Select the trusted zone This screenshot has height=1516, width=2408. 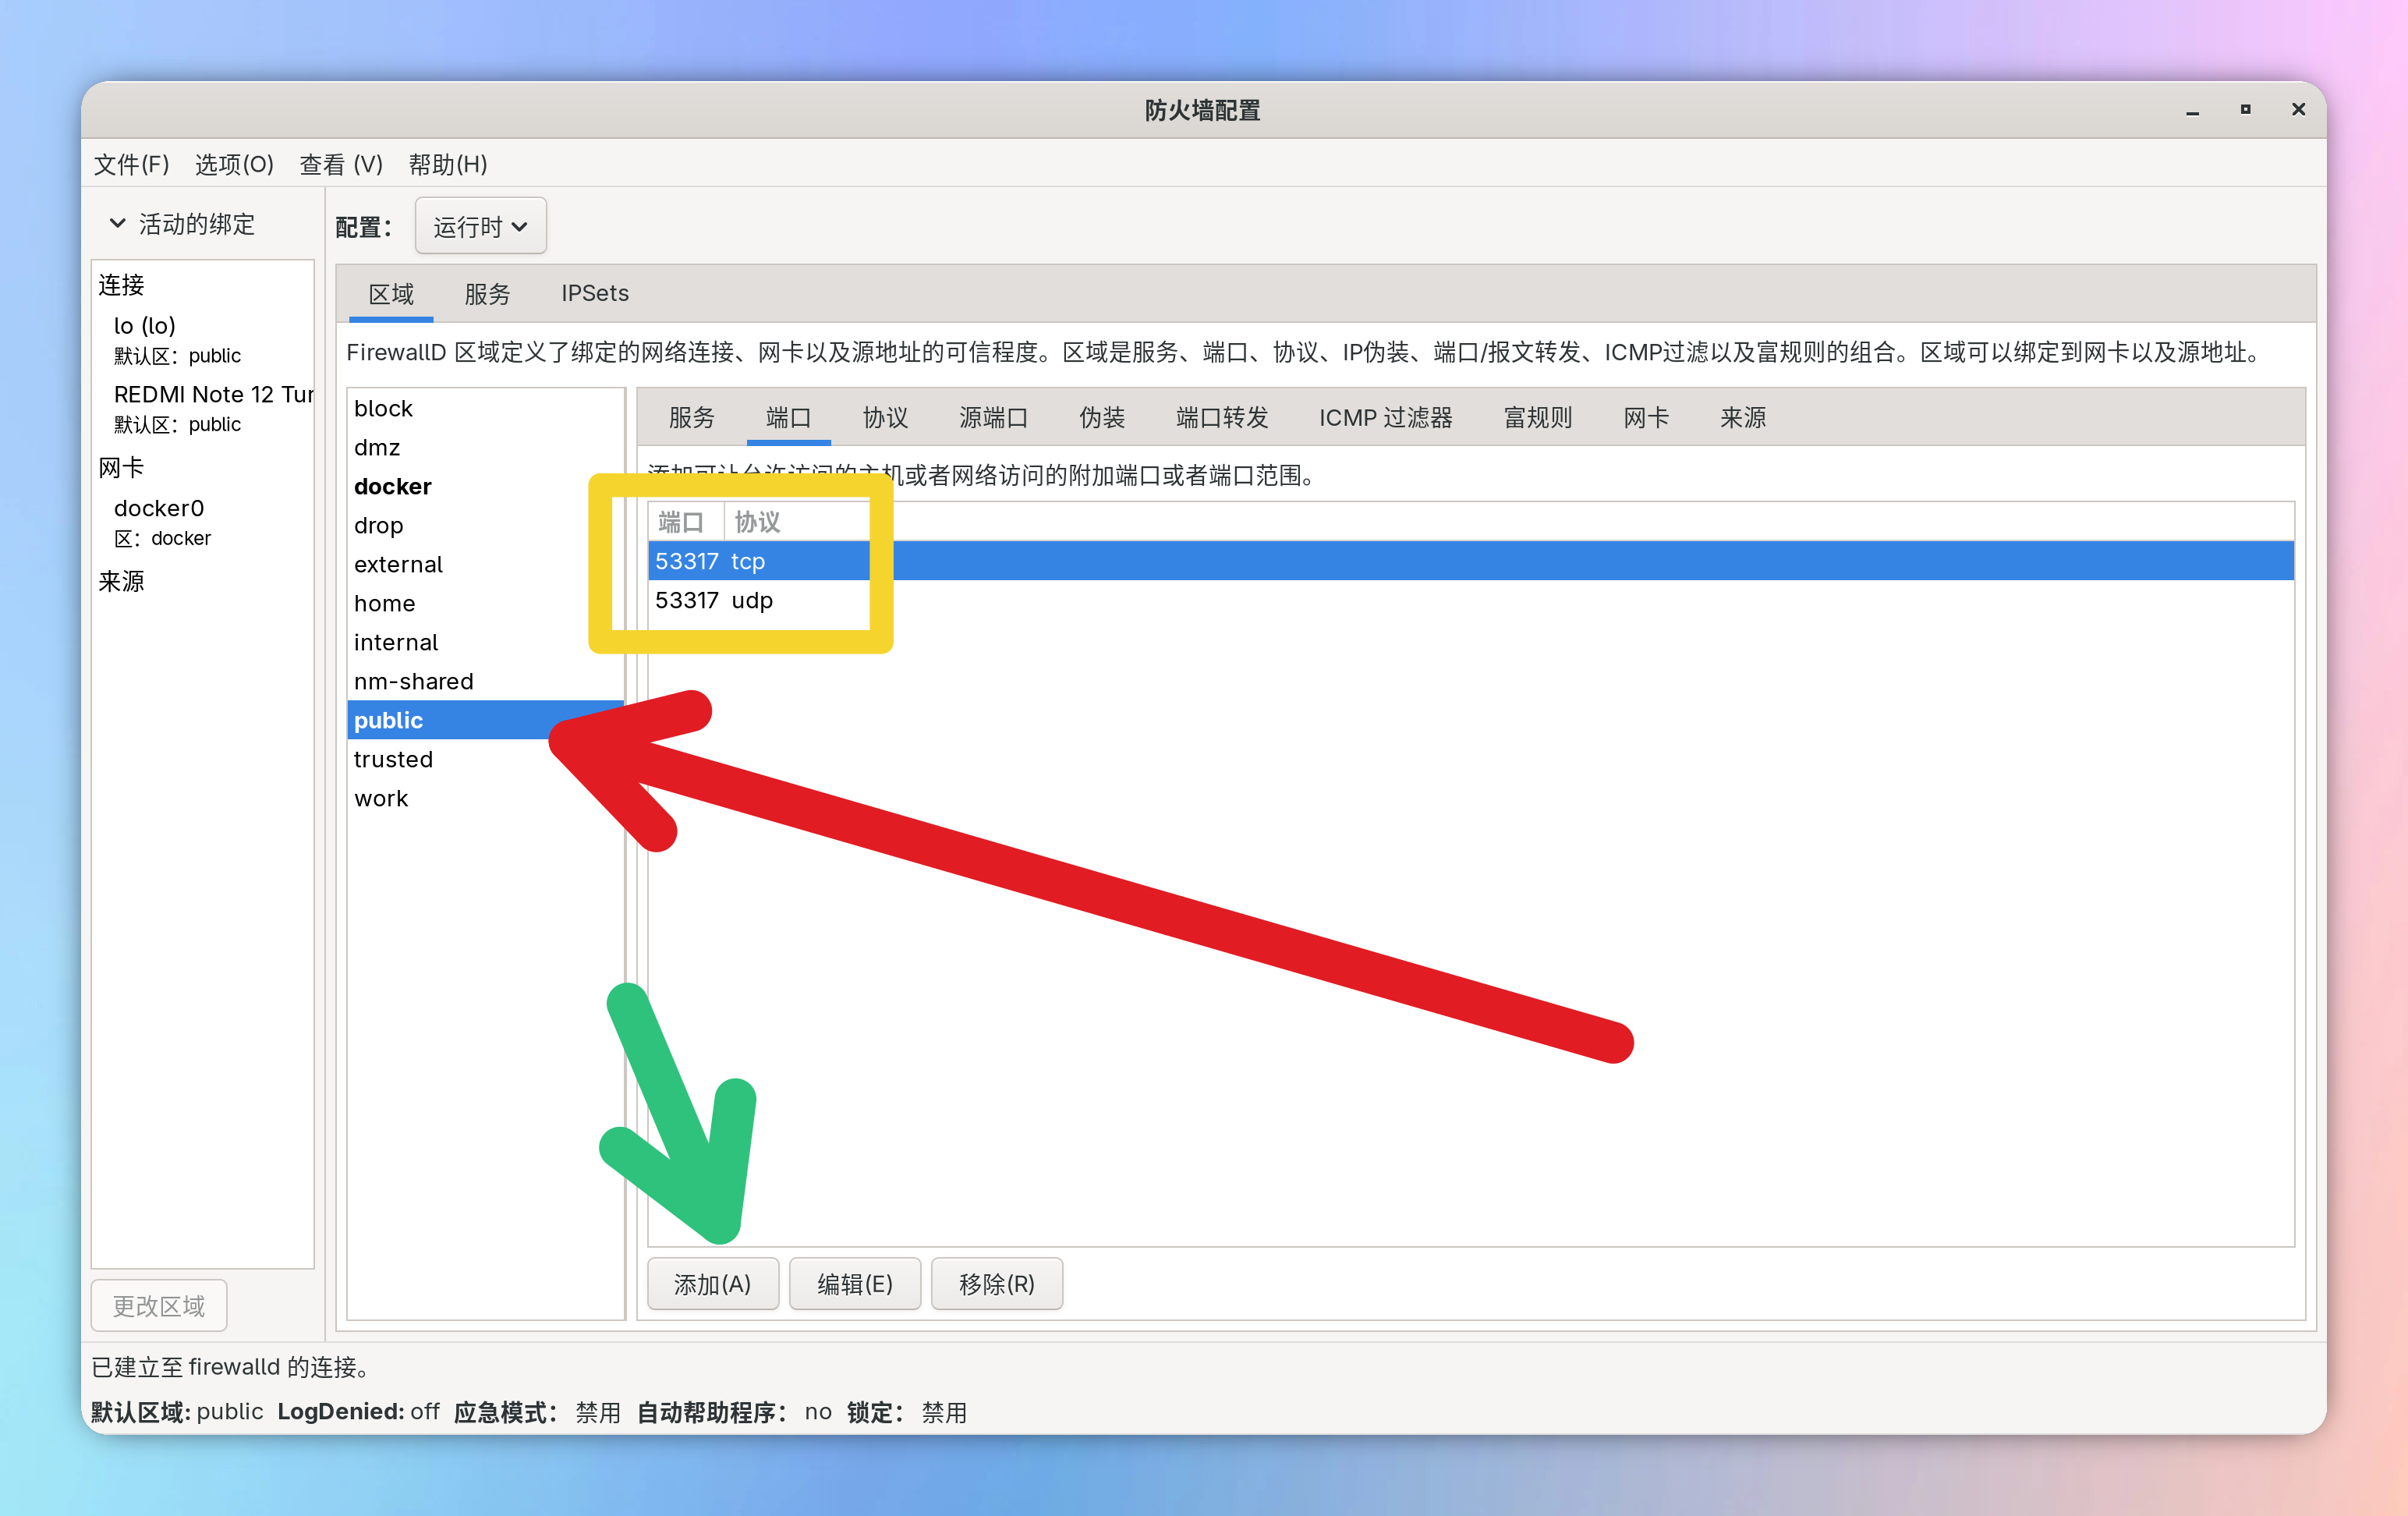tap(393, 760)
